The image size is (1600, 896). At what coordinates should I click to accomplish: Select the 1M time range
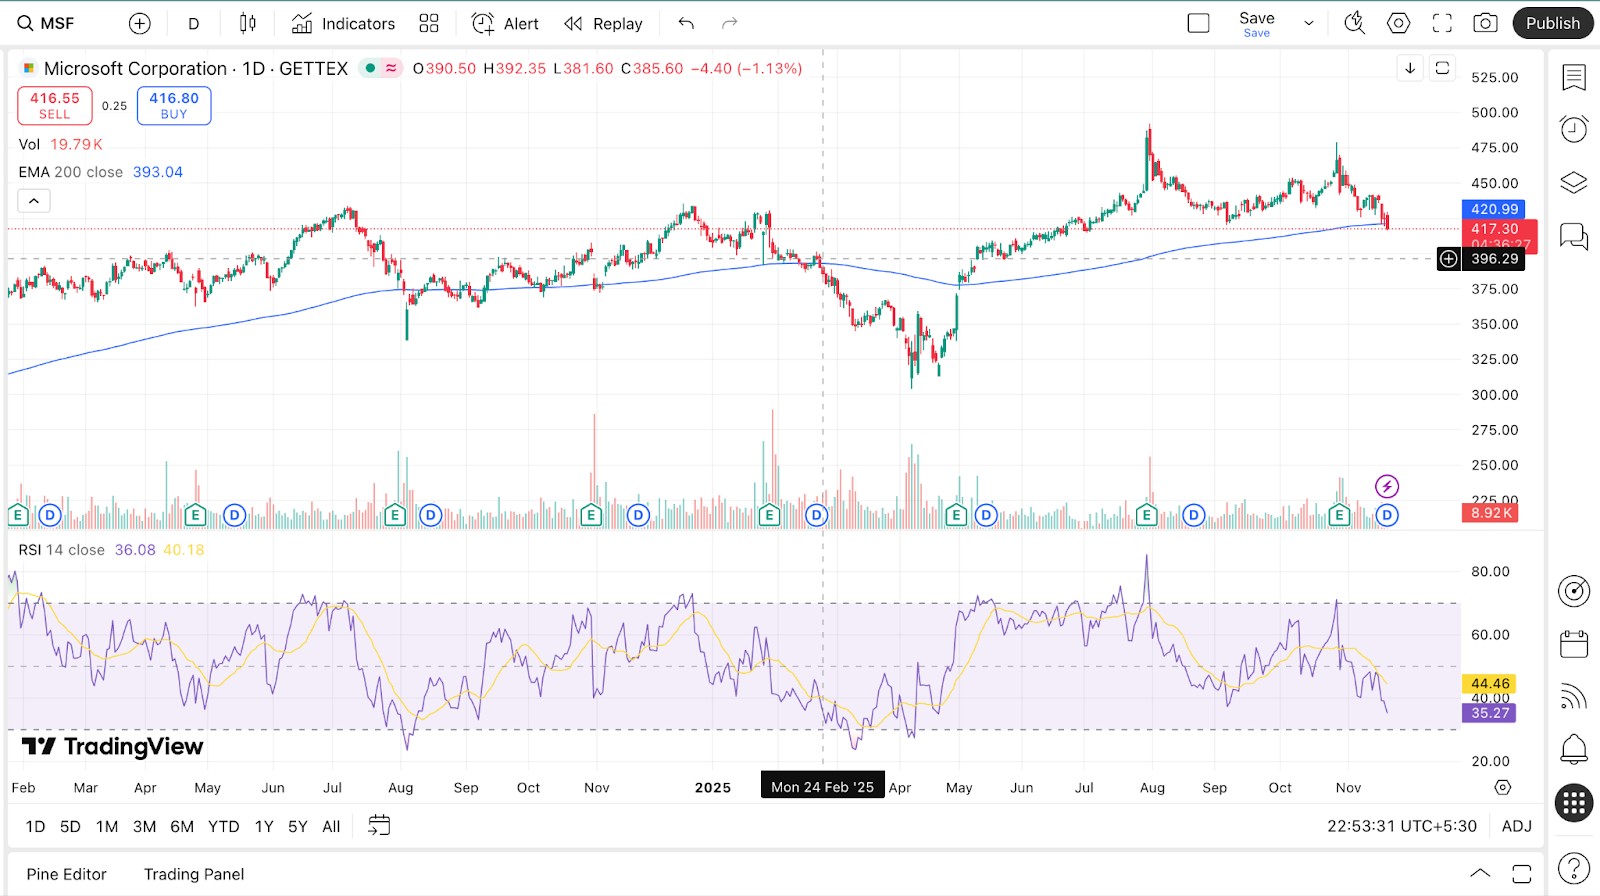click(x=107, y=826)
